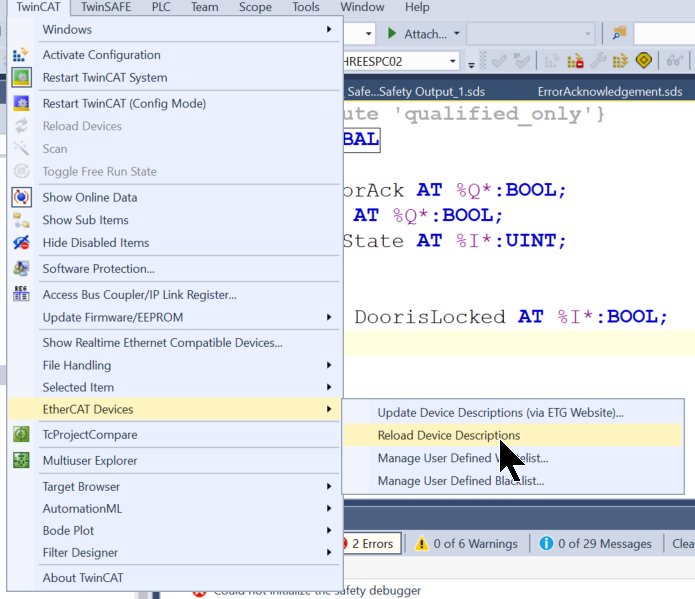Open the PLC menu
Screen dimensions: 695x599
pos(161,7)
